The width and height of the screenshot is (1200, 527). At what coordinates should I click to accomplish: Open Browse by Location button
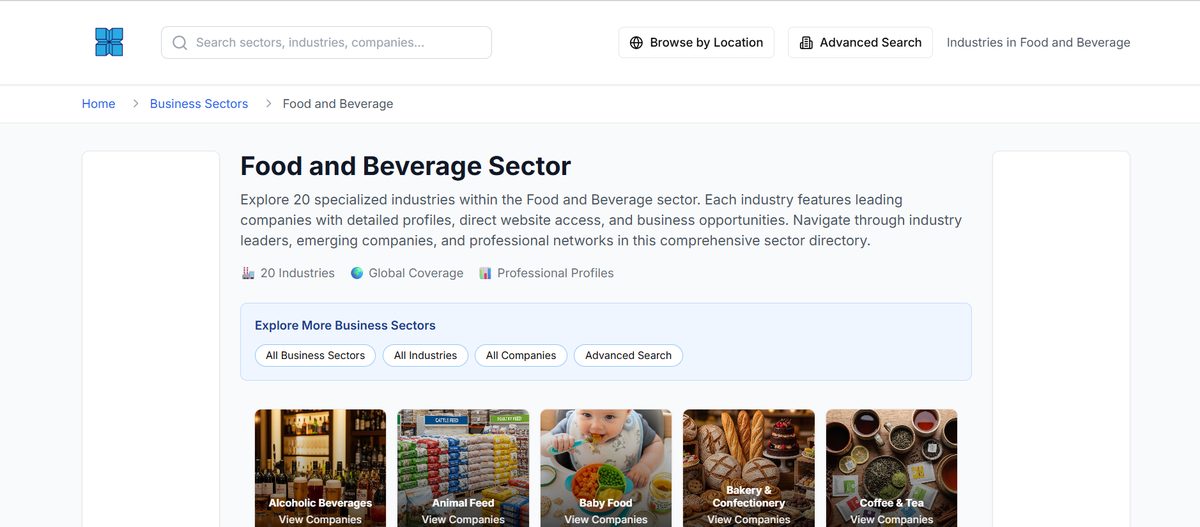click(x=696, y=42)
